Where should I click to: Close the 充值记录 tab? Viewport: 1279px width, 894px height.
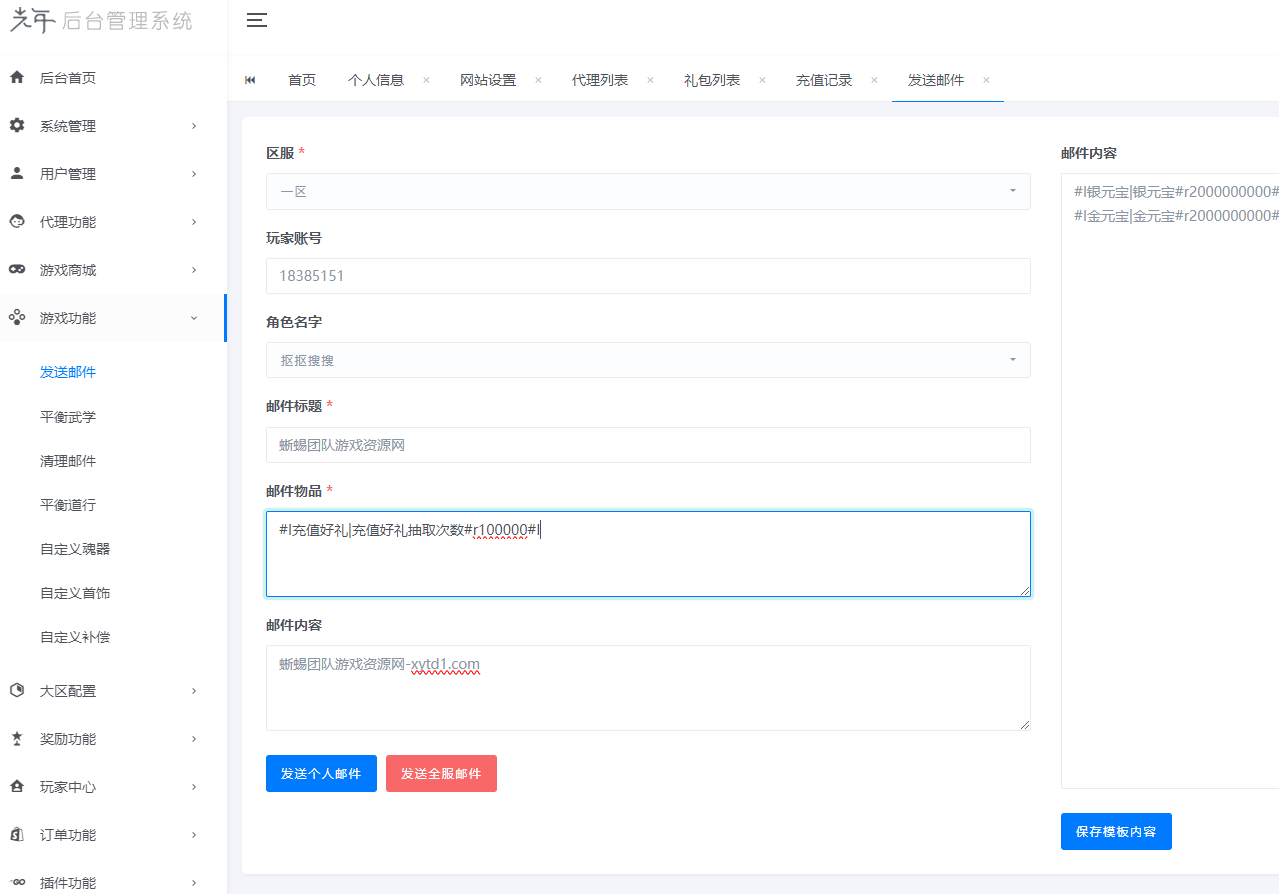coord(874,80)
